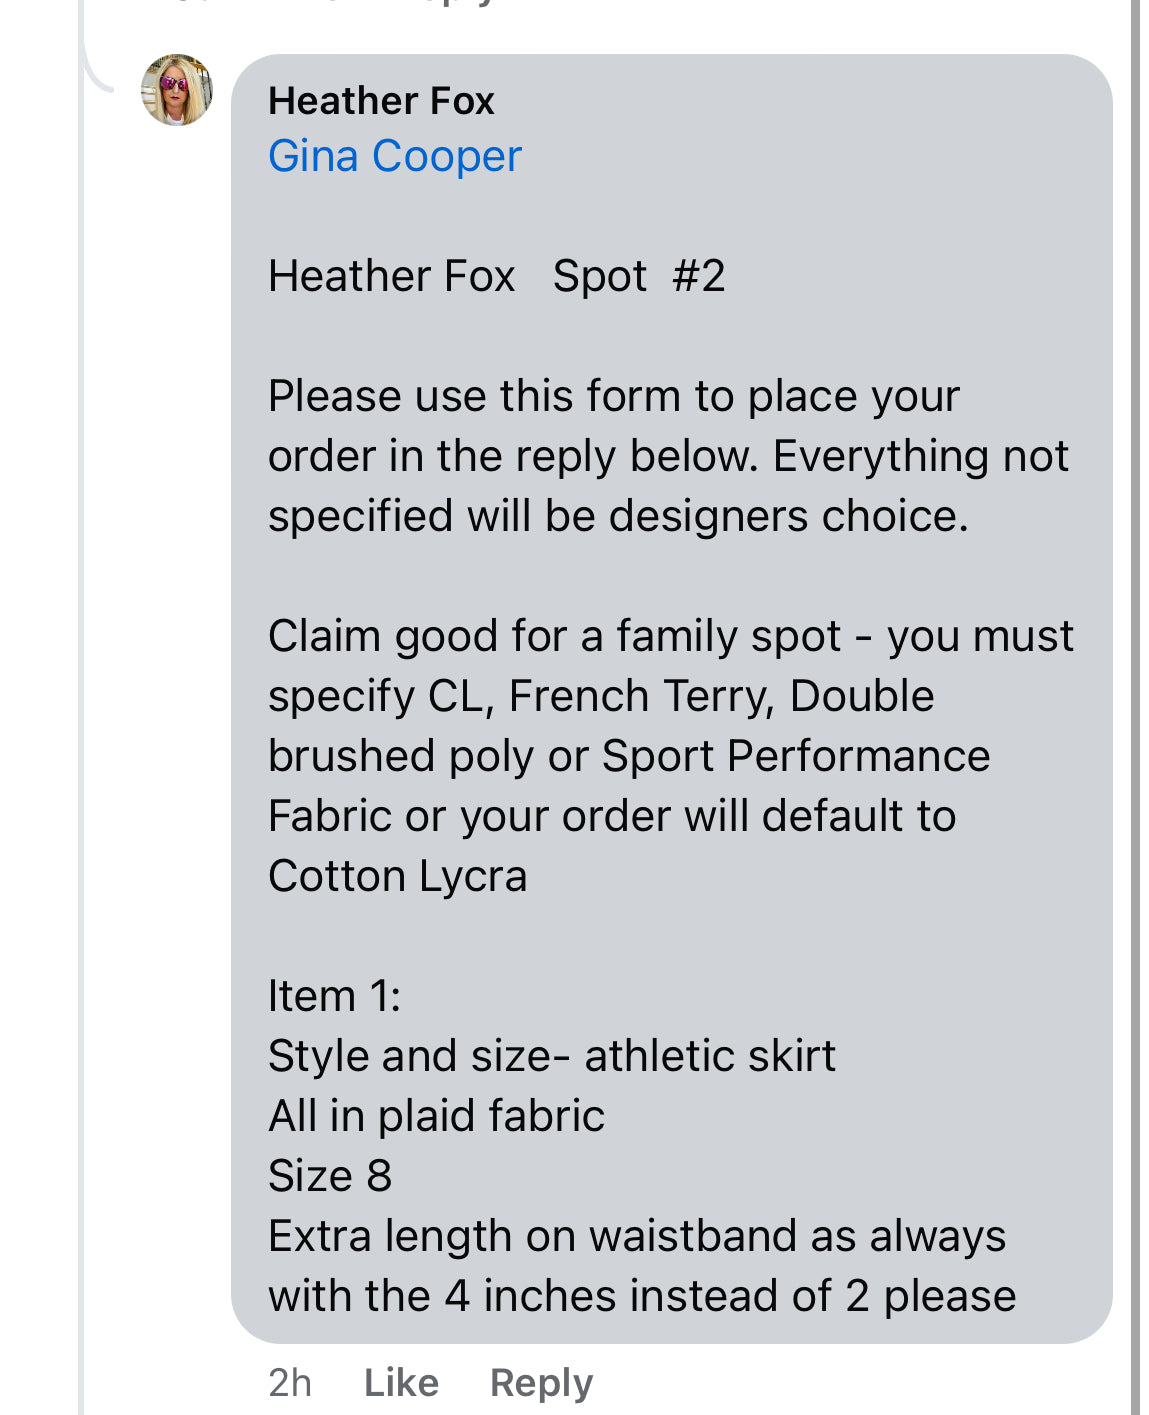Click the 'specified will be designers choice' line
This screenshot has height=1415, width=1149.
[618, 516]
